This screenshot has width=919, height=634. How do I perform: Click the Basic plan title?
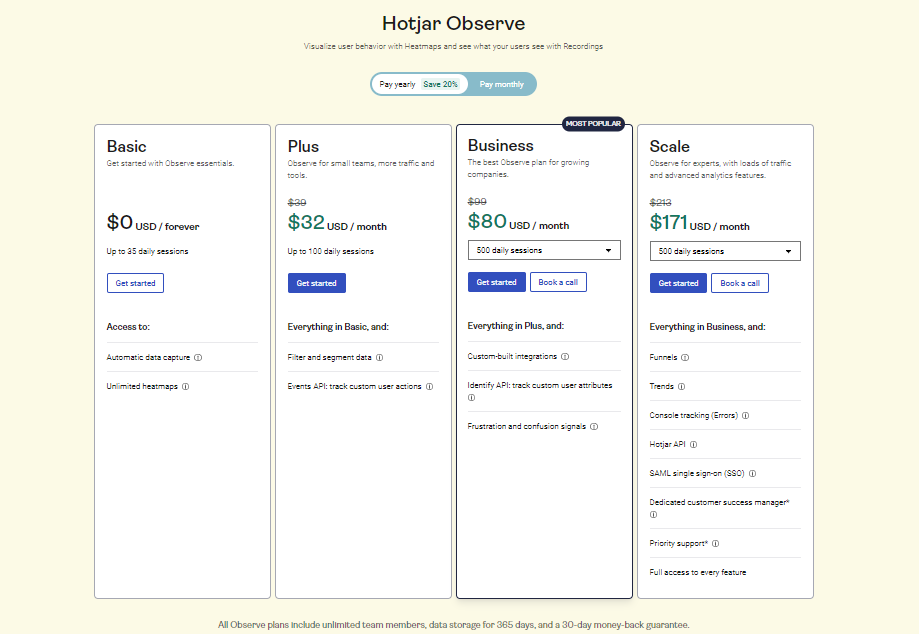coord(127,146)
